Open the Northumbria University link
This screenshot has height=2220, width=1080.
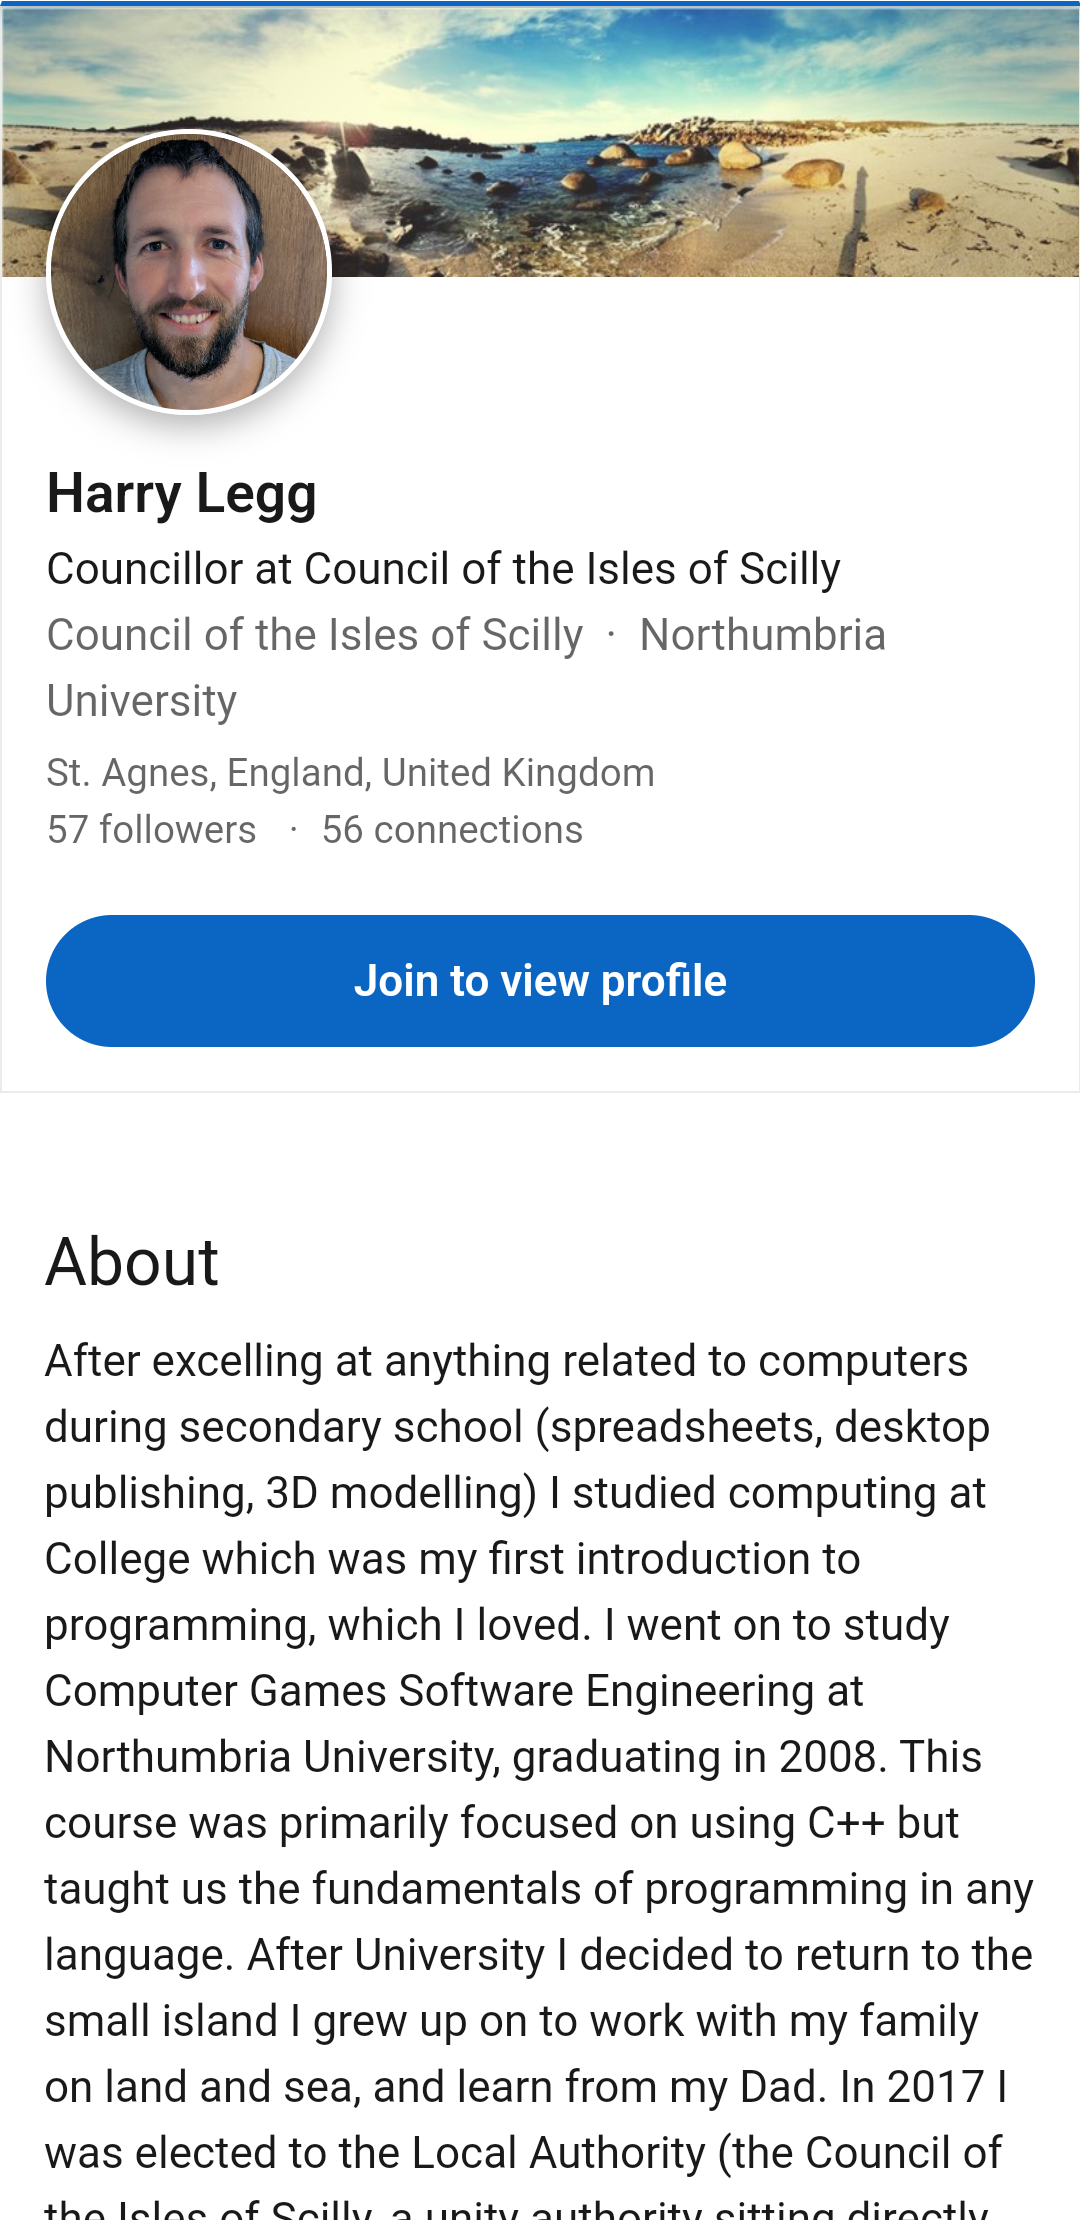pyautogui.click(x=762, y=635)
